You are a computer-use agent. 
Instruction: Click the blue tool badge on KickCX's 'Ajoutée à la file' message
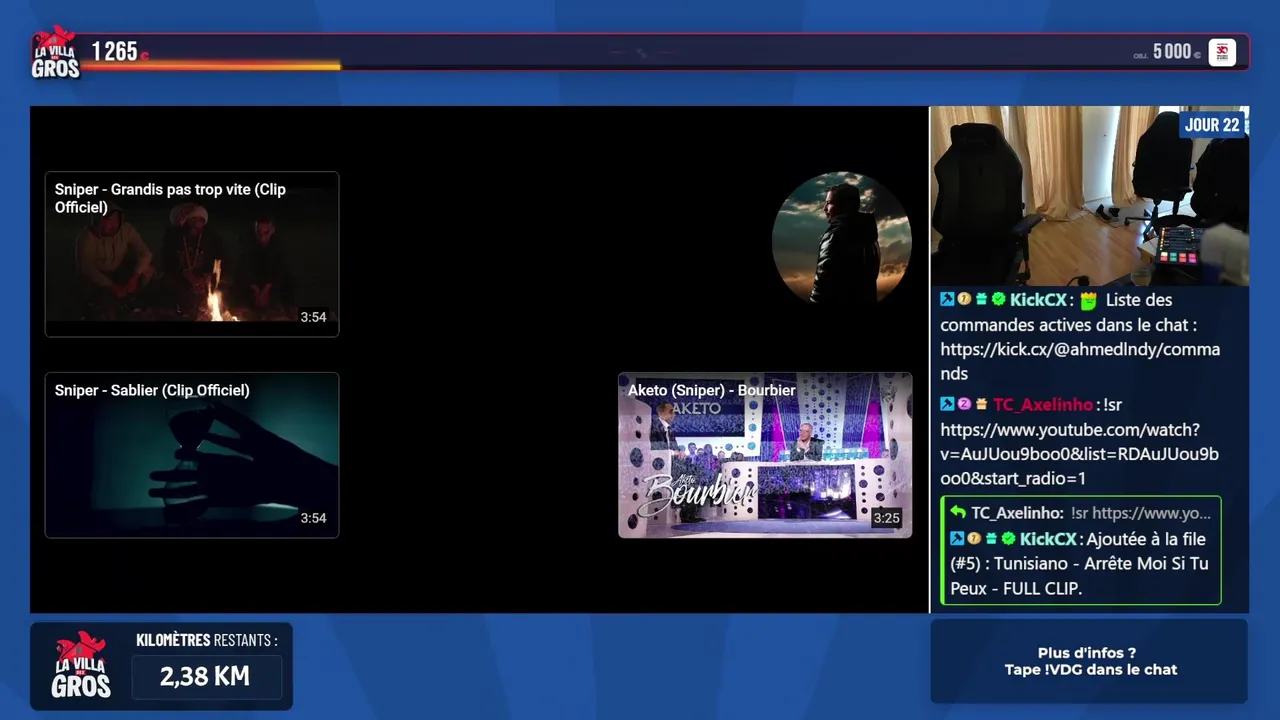[957, 538]
